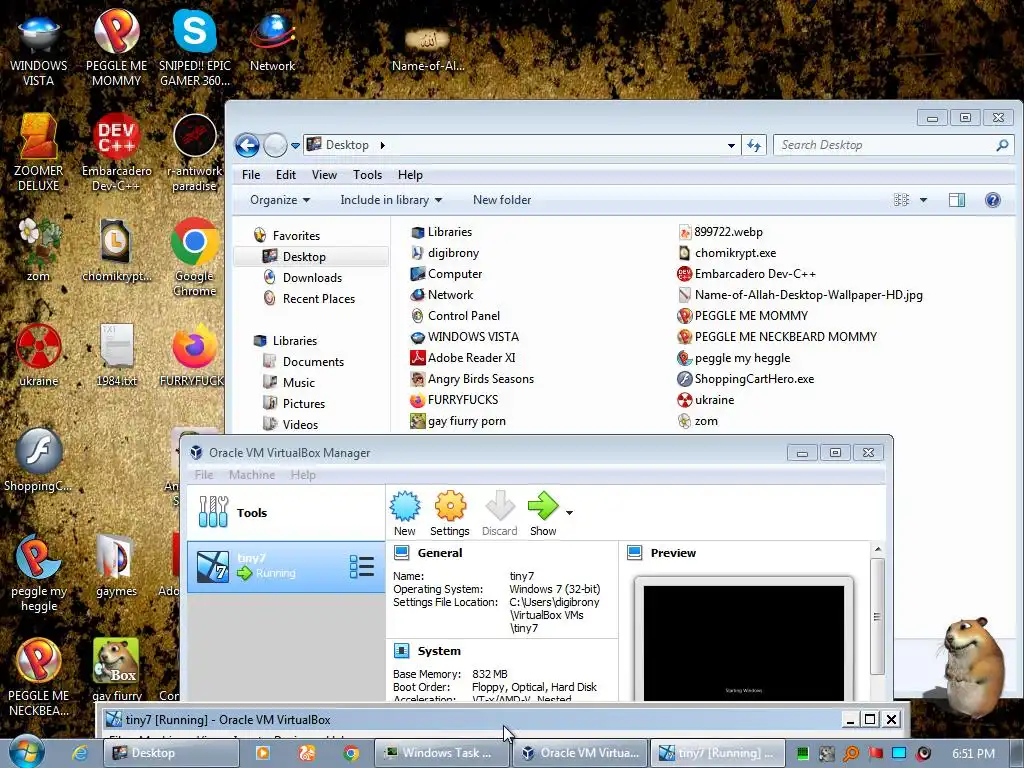The height and width of the screenshot is (768, 1024).
Task: Expand the Desktop breadcrumb arrow in address bar
Action: 383,145
